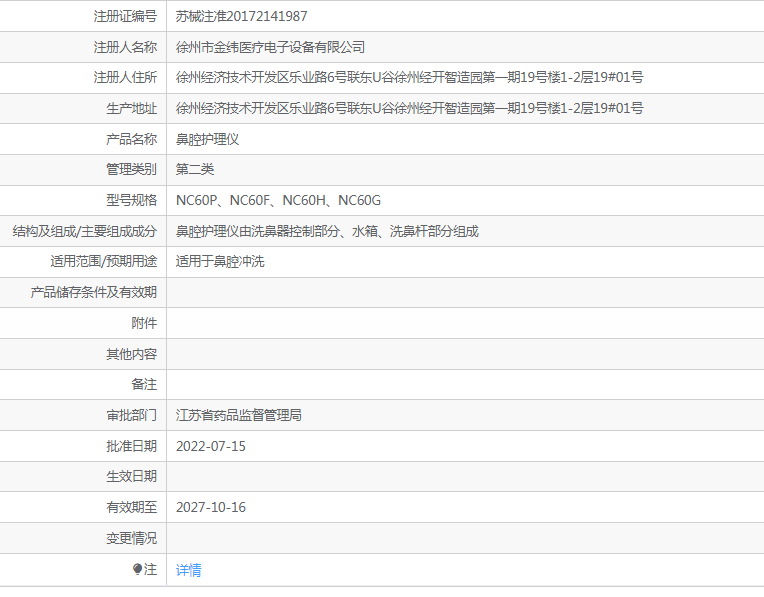Click the 生产地址 label
Image resolution: width=764 pixels, height=597 pixels.
(x=132, y=108)
